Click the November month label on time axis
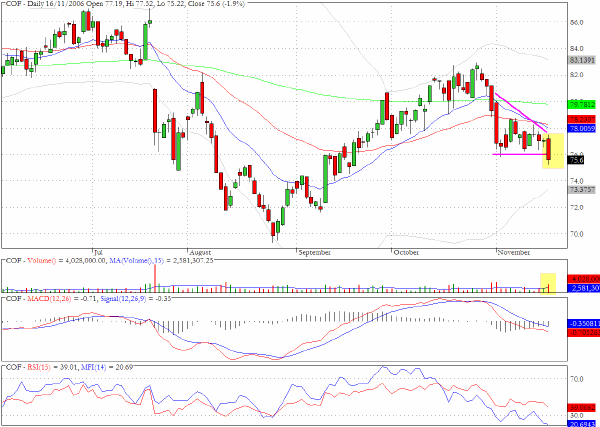600x427 pixels. click(x=514, y=253)
